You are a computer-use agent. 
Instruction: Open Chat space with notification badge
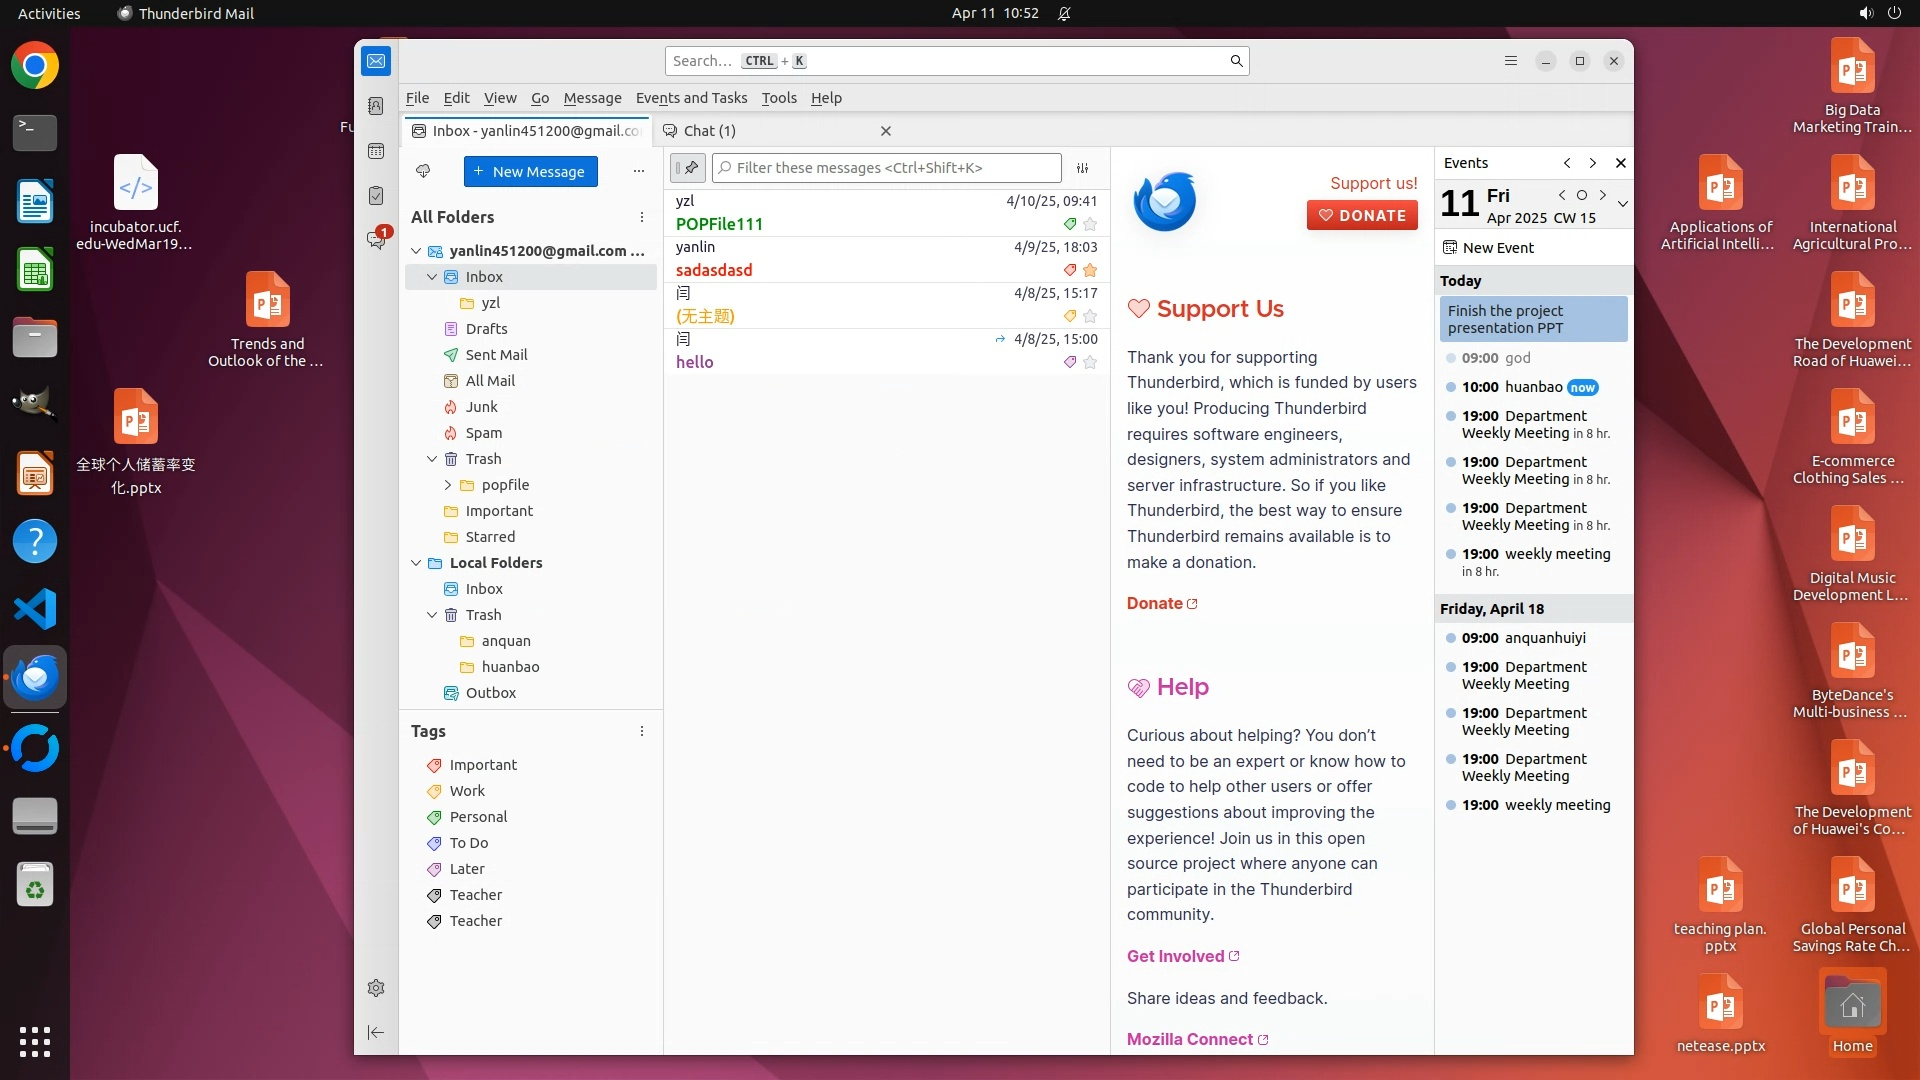[376, 240]
